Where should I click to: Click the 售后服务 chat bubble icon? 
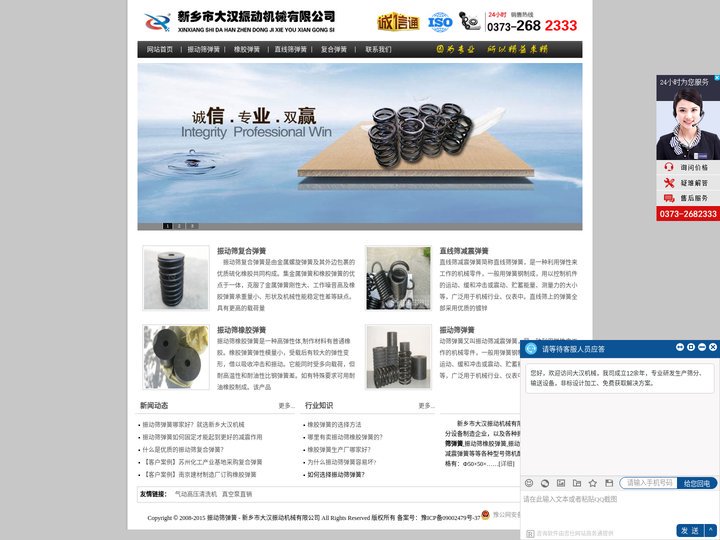coord(669,198)
